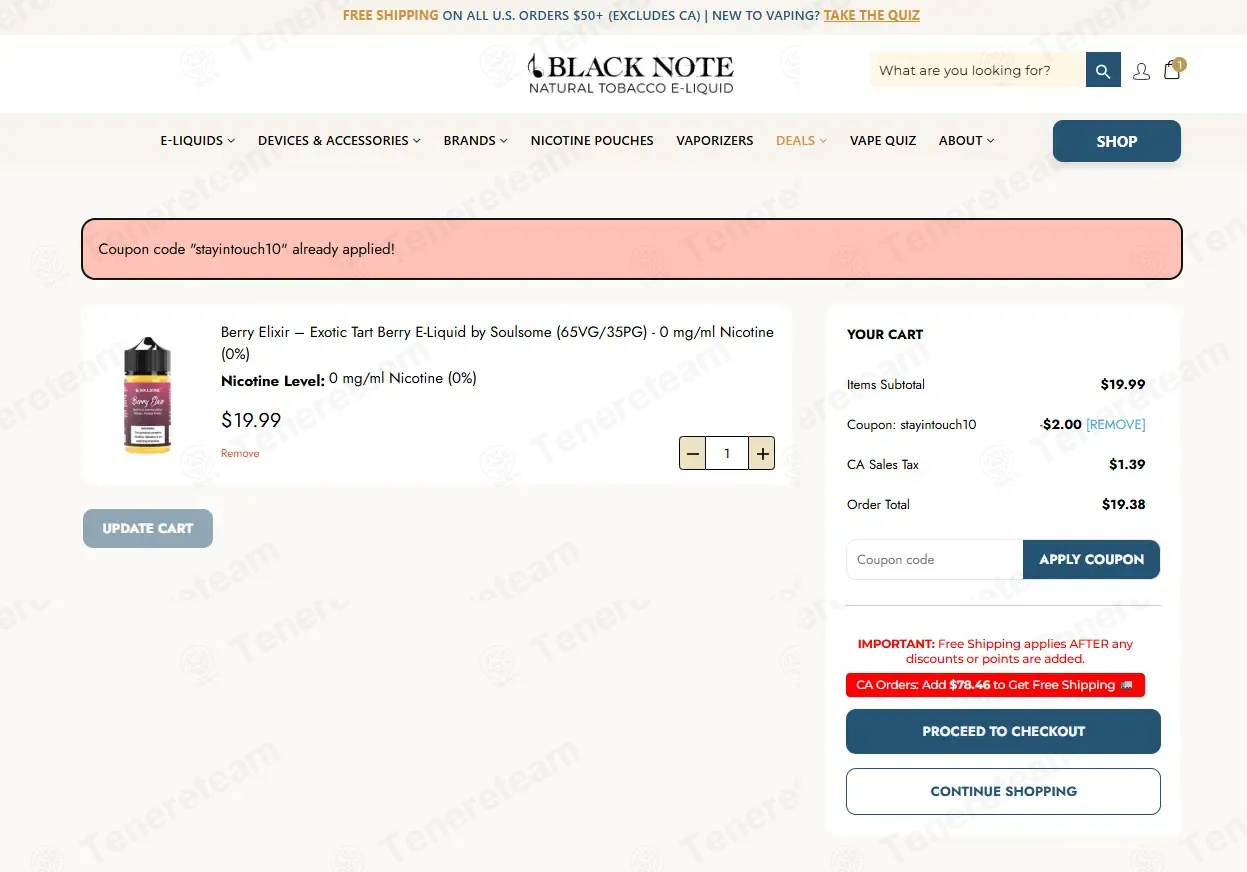The image size is (1247, 872).
Task: Click the Free Shipping promo text
Action: point(390,15)
